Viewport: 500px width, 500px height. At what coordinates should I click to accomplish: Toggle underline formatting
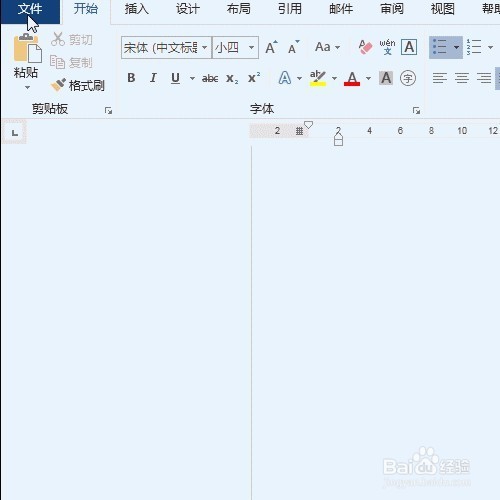pyautogui.click(x=175, y=79)
